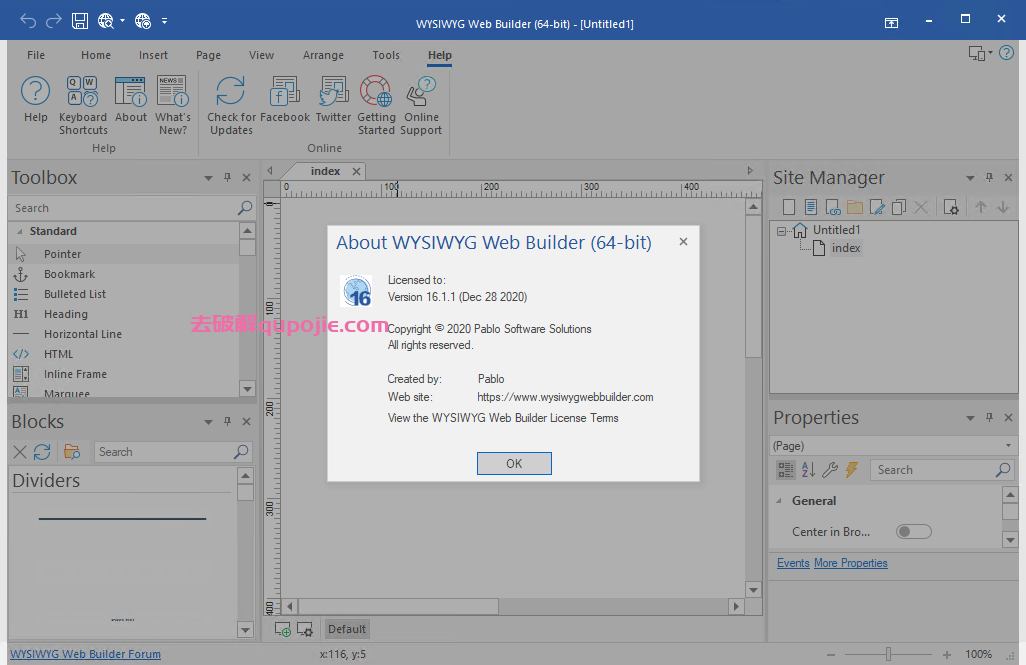Switch to the Home ribbon tab
Image resolution: width=1026 pixels, height=665 pixels.
pos(96,55)
